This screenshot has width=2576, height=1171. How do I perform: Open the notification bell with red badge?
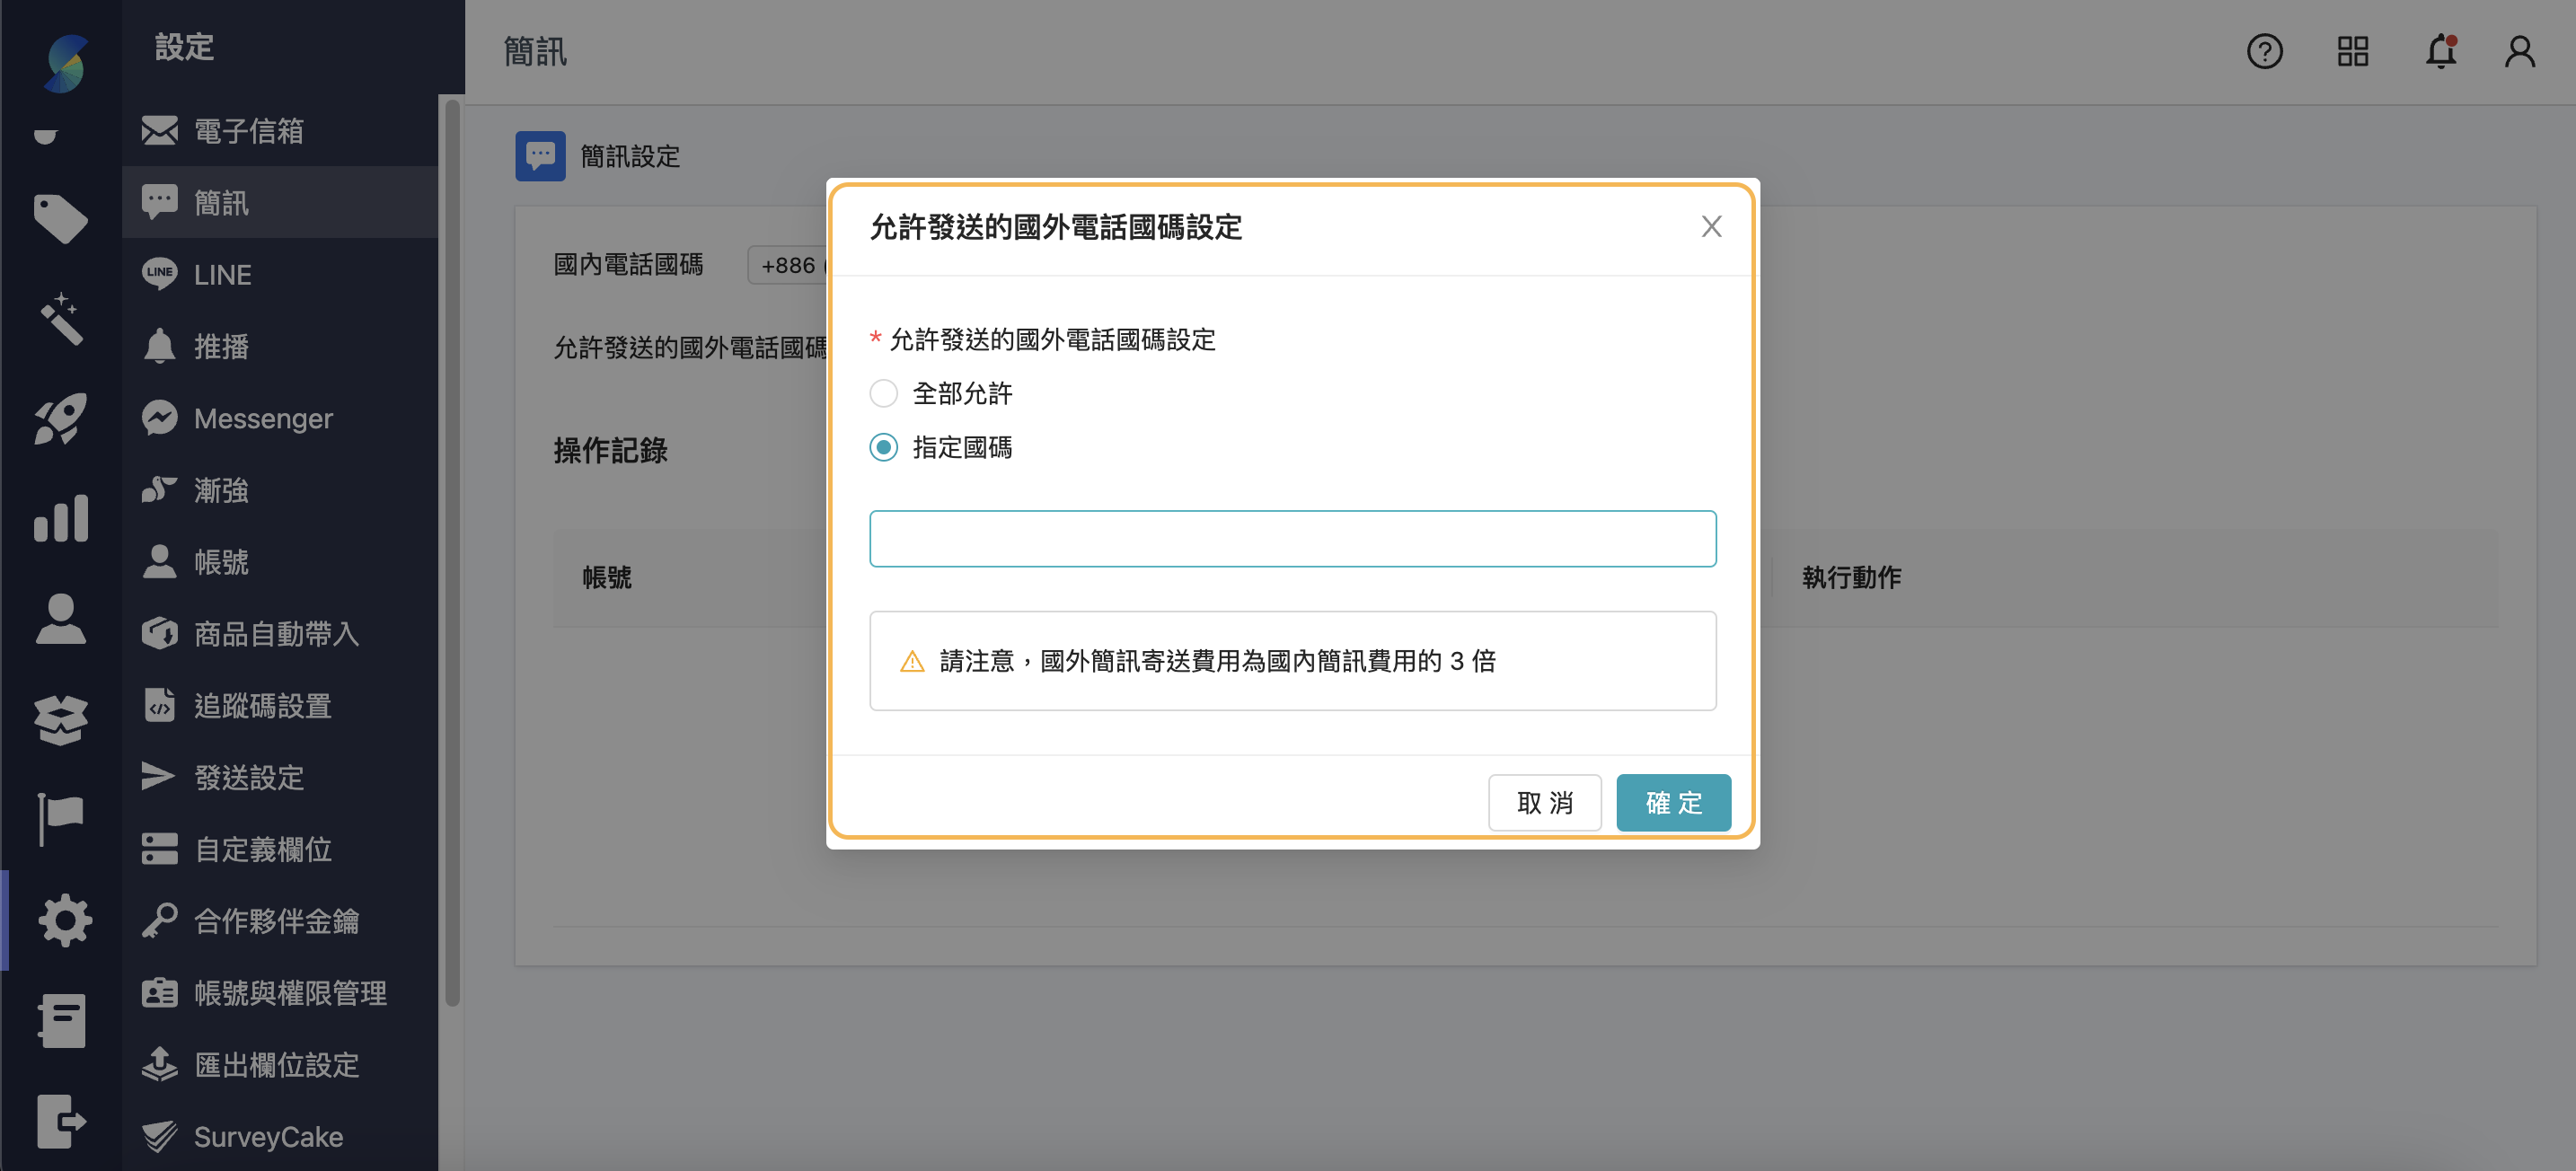coord(2440,51)
